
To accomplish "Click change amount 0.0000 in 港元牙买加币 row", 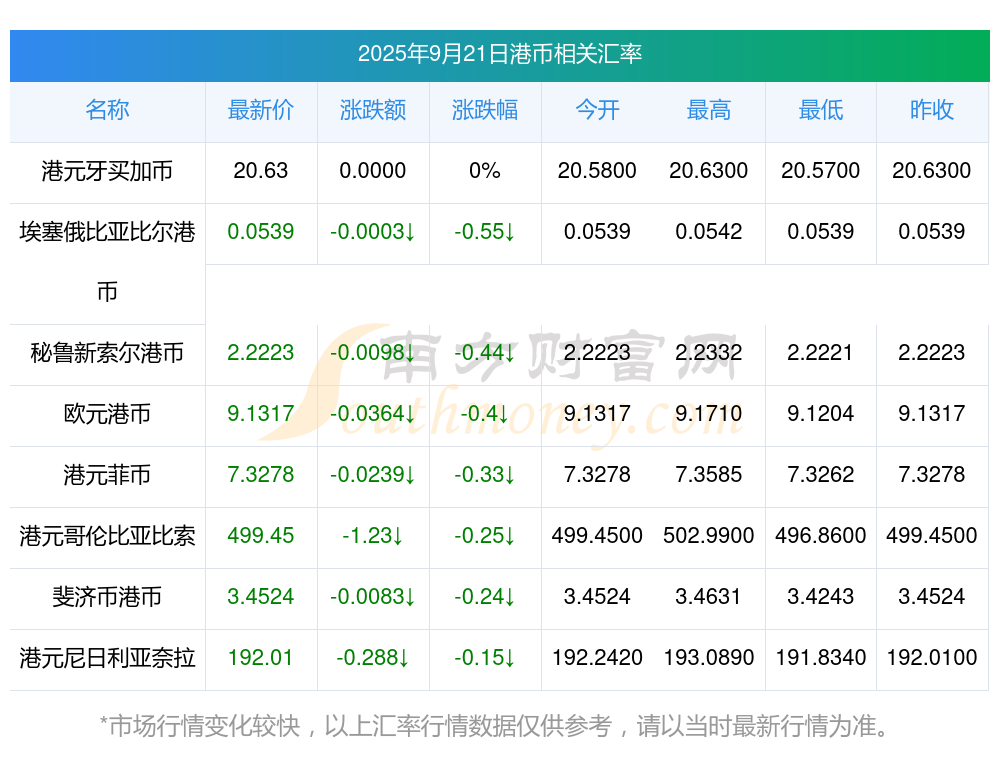I will pos(372,171).
